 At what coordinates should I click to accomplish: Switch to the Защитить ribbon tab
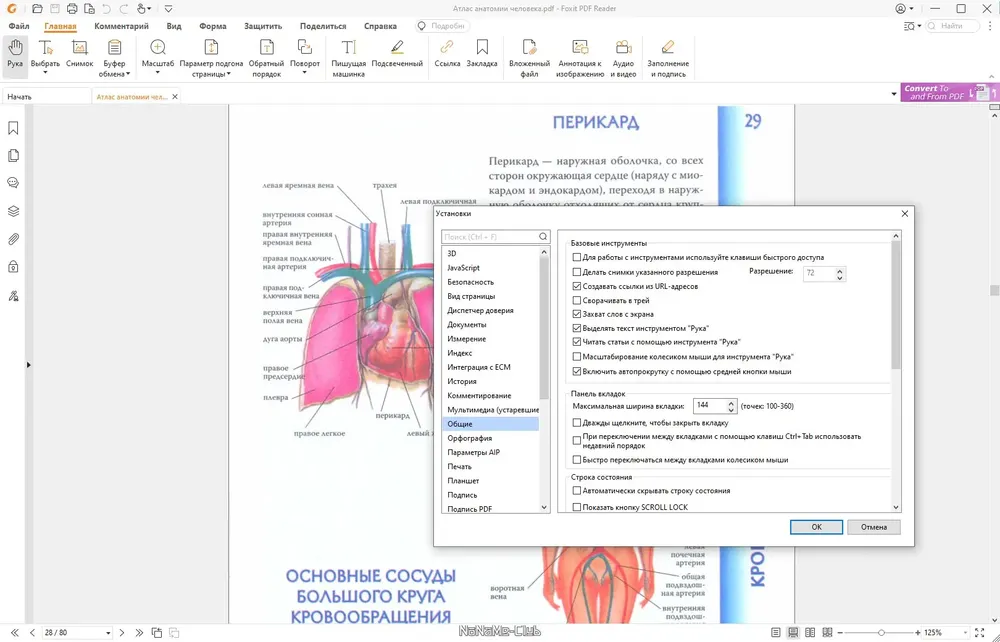(263, 26)
